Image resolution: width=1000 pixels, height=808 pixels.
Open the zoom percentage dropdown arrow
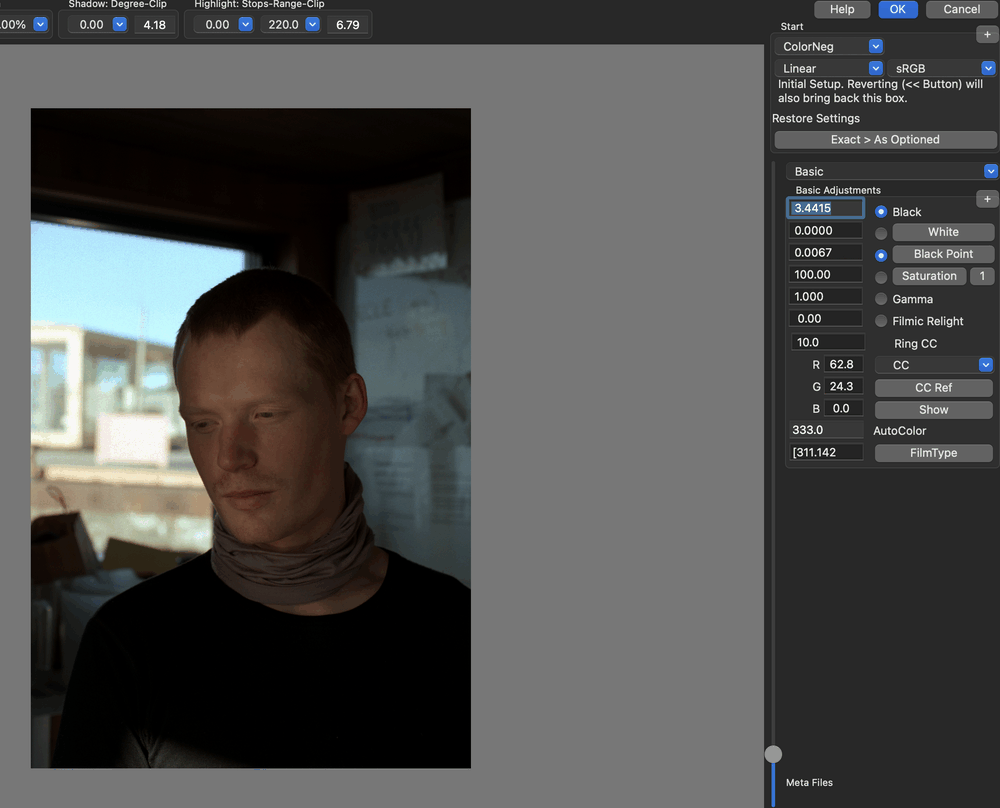click(x=40, y=24)
